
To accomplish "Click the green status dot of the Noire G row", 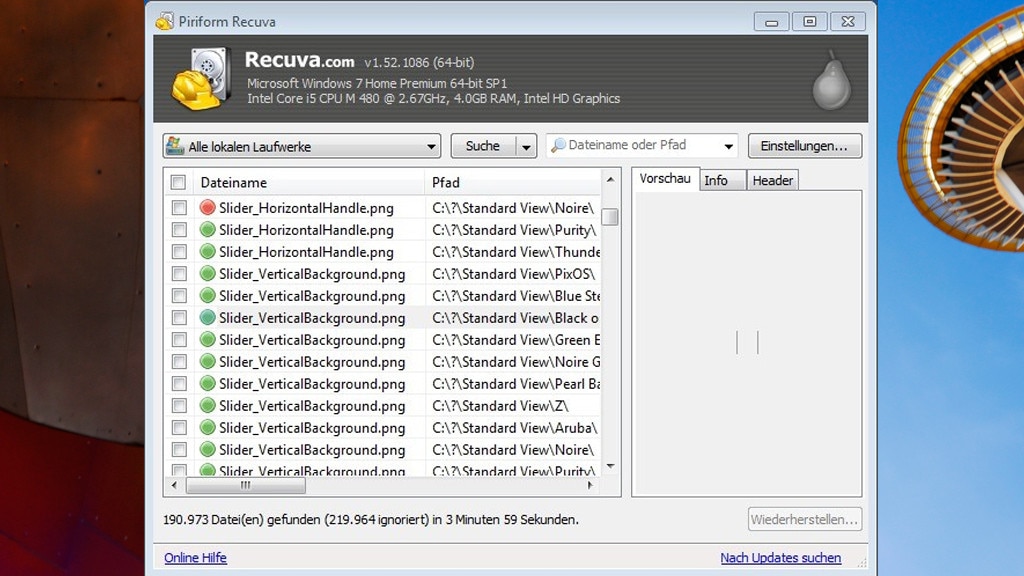I will click(208, 362).
